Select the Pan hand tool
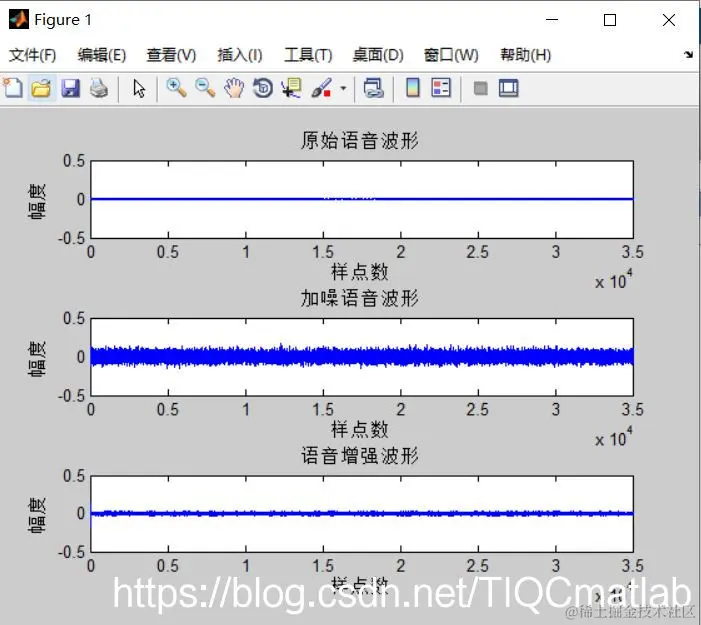 234,88
